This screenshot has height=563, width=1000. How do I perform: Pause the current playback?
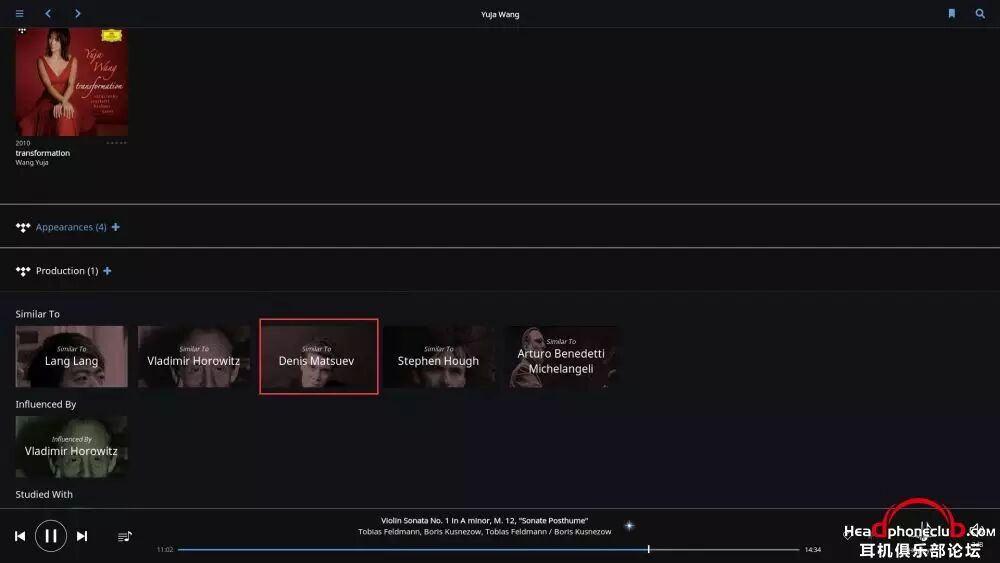(51, 536)
